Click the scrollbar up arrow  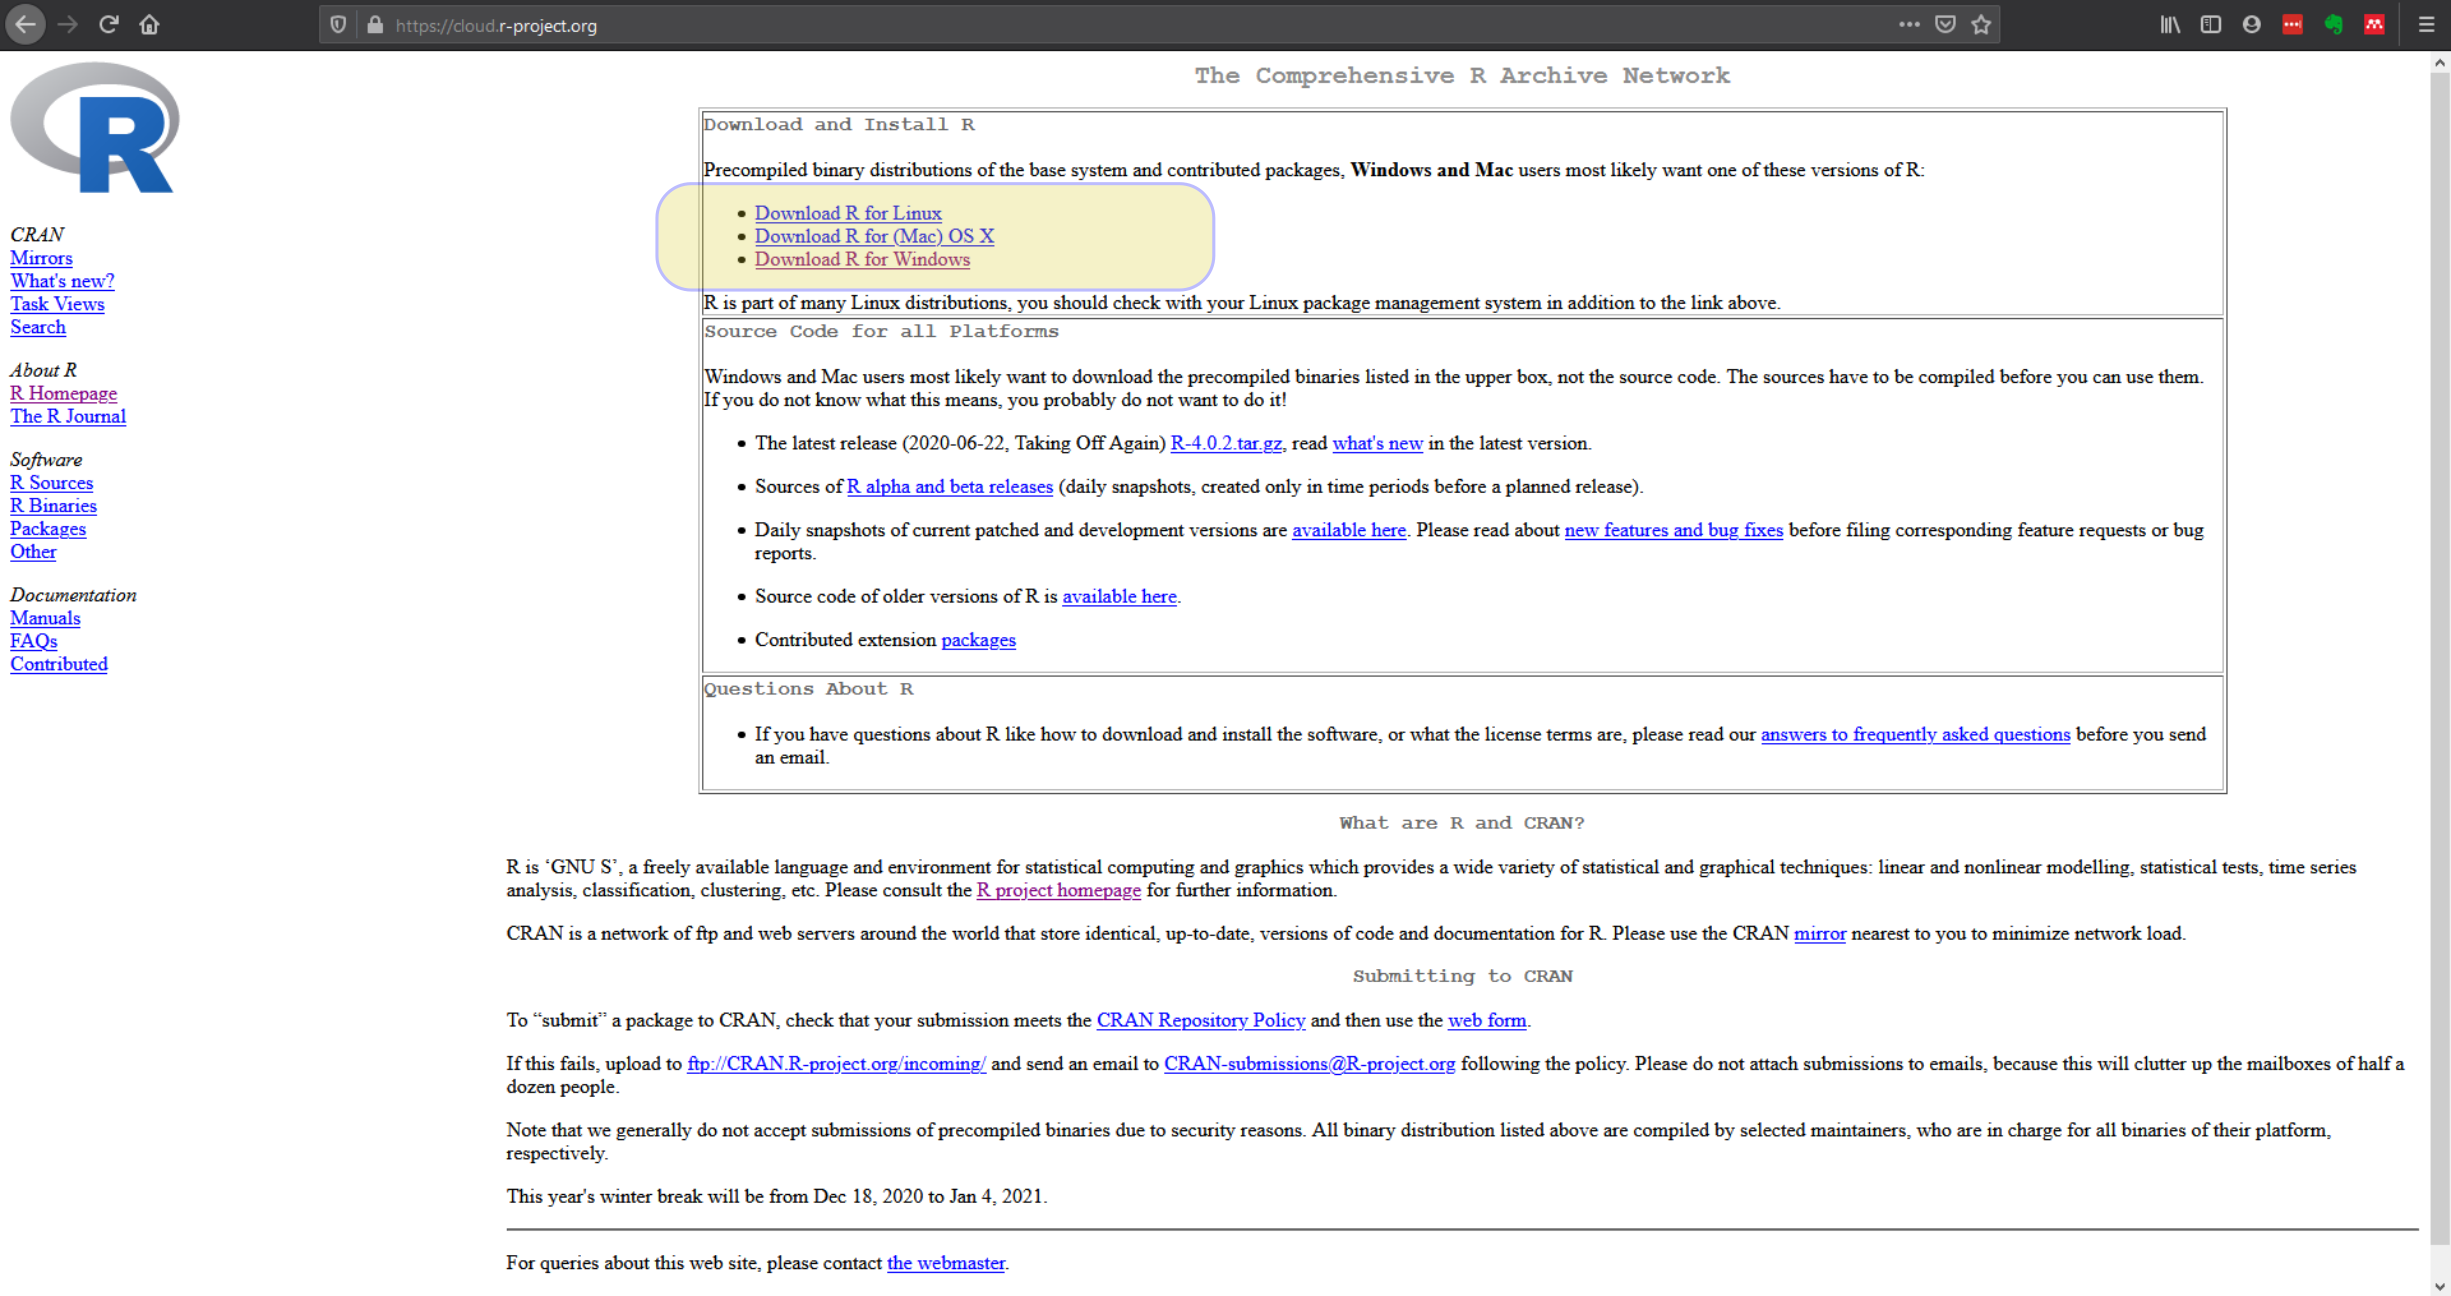[x=2440, y=63]
